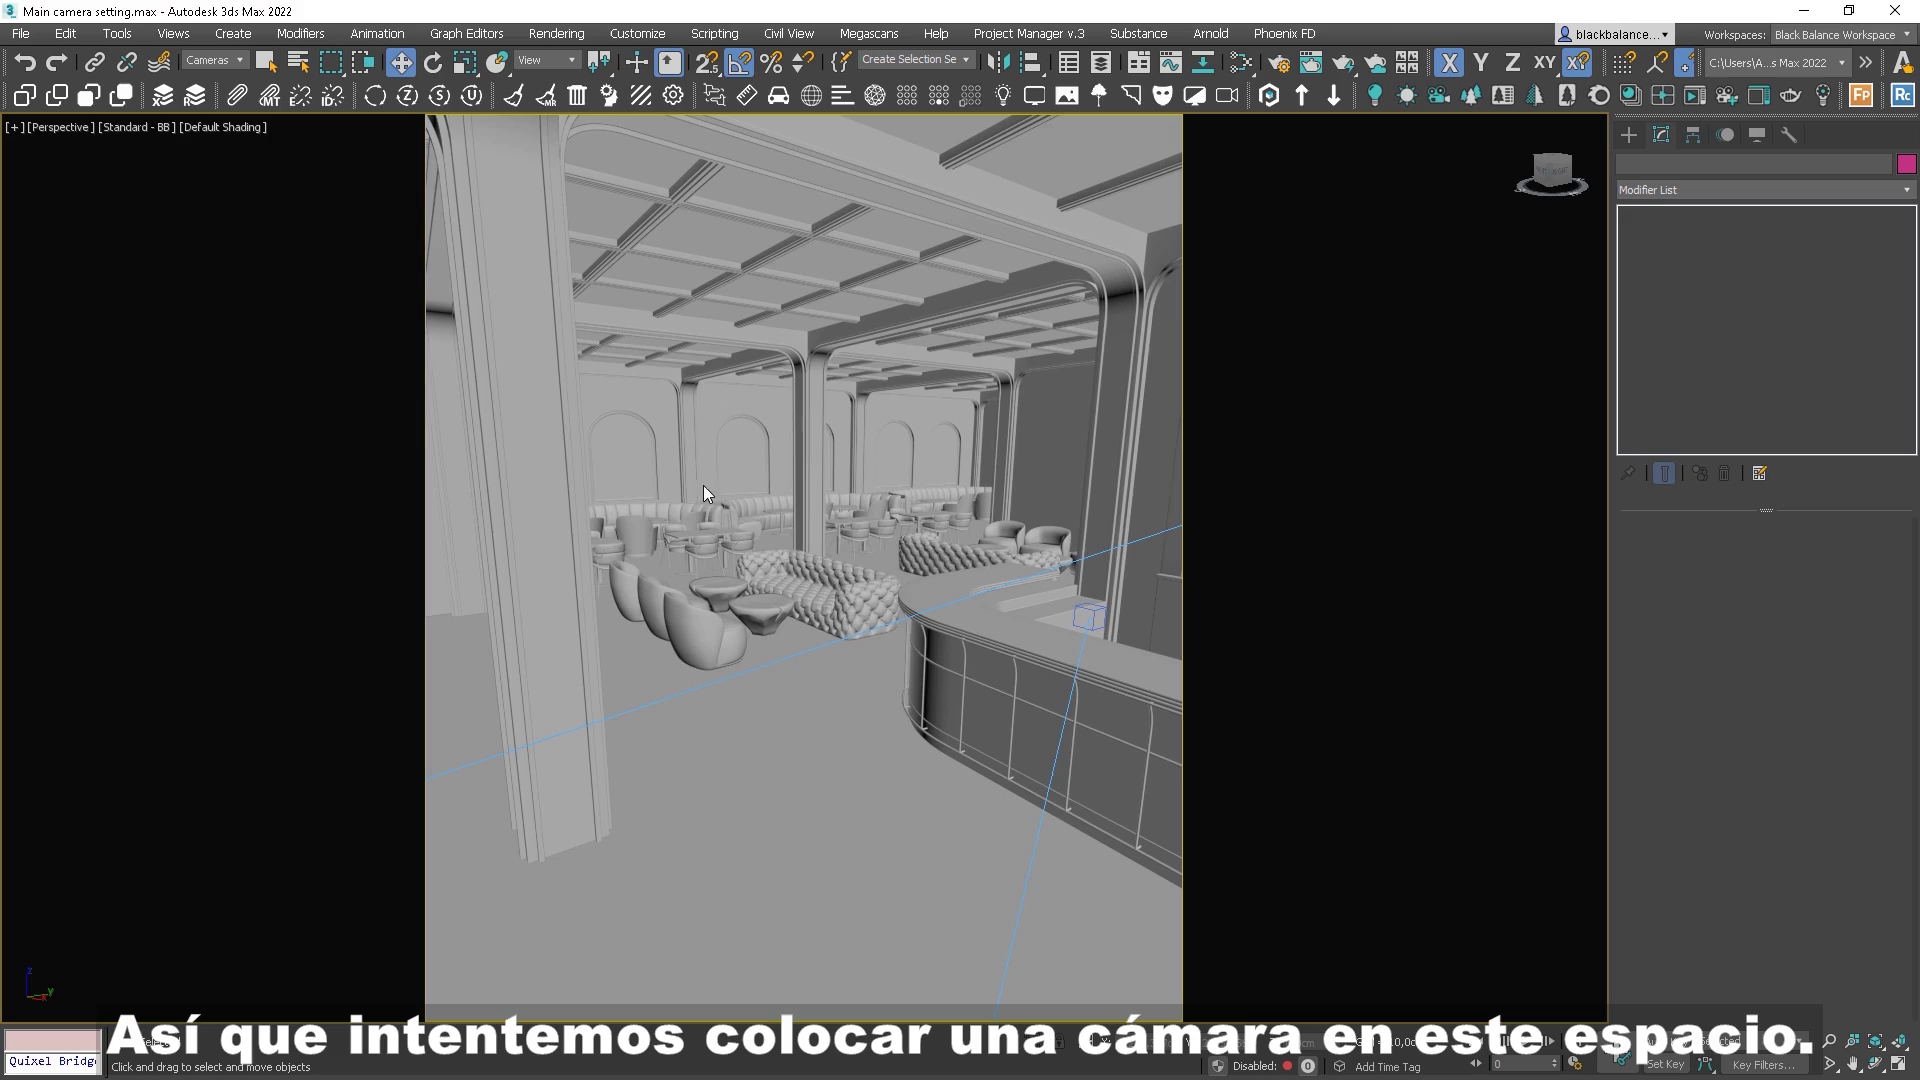Toggle Angle Snap on
This screenshot has width=1920, height=1080.
click(x=740, y=61)
